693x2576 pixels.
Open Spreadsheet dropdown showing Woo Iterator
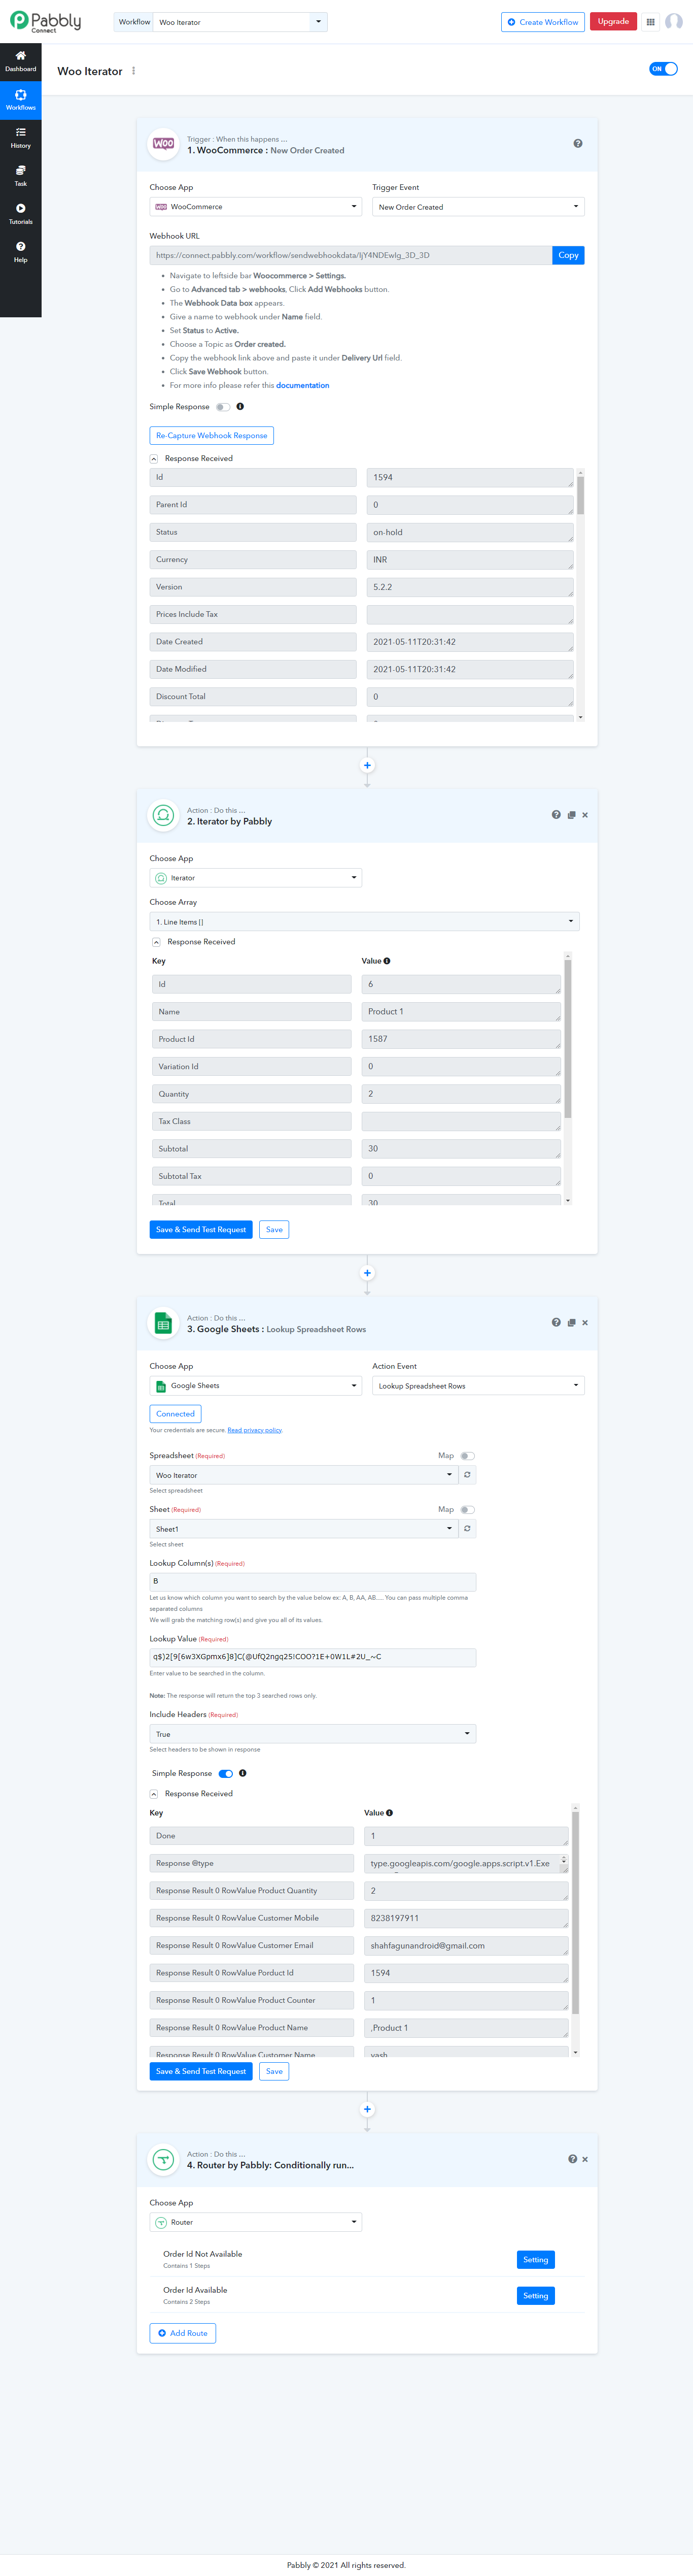pyautogui.click(x=304, y=1475)
